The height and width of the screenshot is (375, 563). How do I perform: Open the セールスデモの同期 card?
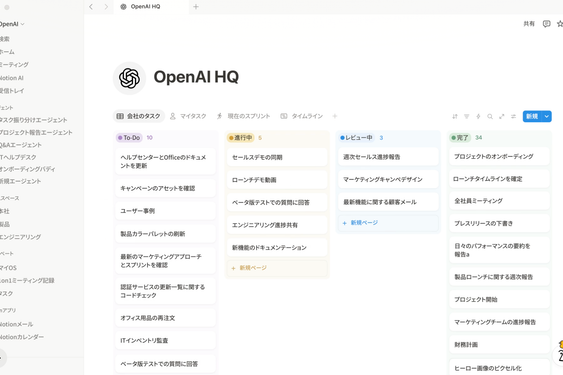click(277, 157)
